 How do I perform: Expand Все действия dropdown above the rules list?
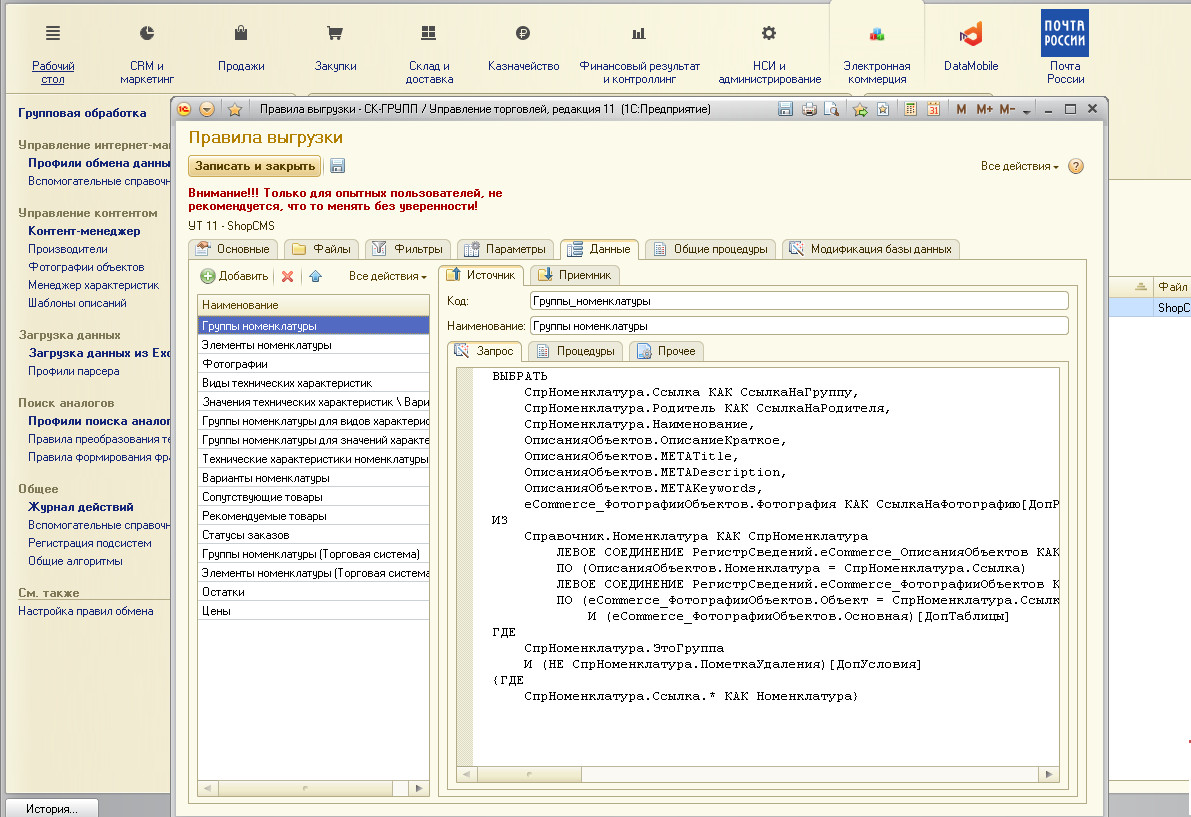click(x=388, y=276)
